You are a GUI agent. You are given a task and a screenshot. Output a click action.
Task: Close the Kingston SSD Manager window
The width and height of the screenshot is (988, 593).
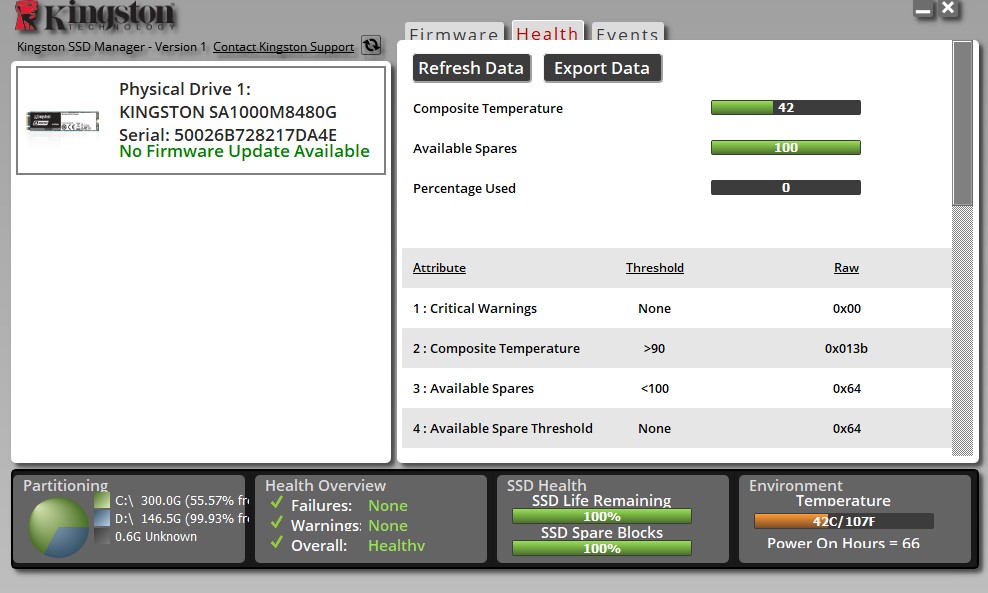(948, 9)
